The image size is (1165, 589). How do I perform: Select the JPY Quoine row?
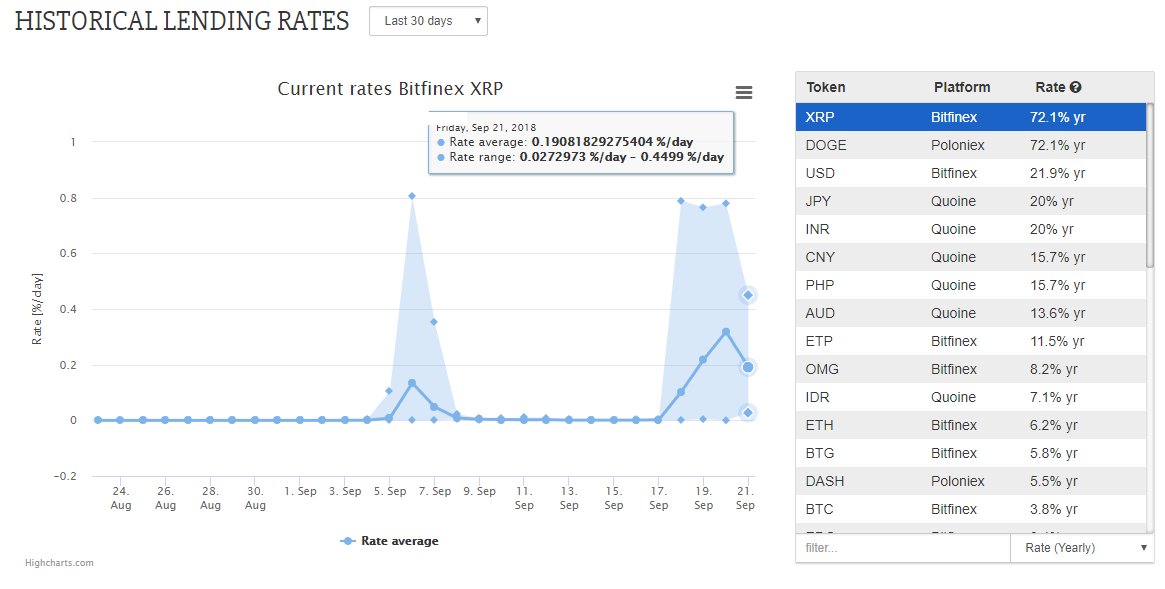pos(971,201)
